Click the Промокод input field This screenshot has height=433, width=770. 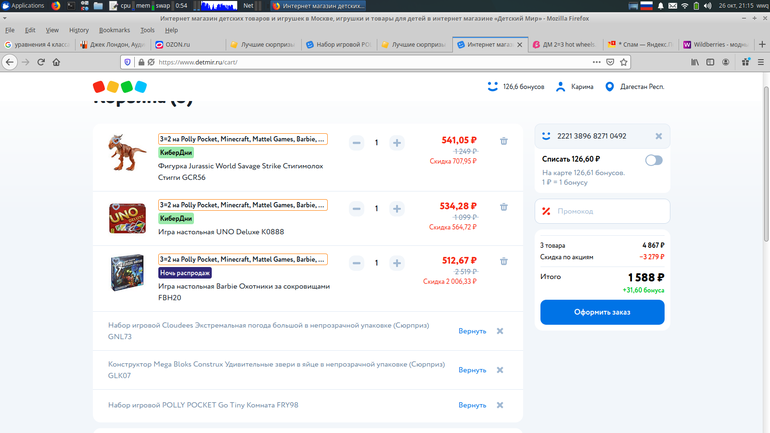[x=602, y=211]
